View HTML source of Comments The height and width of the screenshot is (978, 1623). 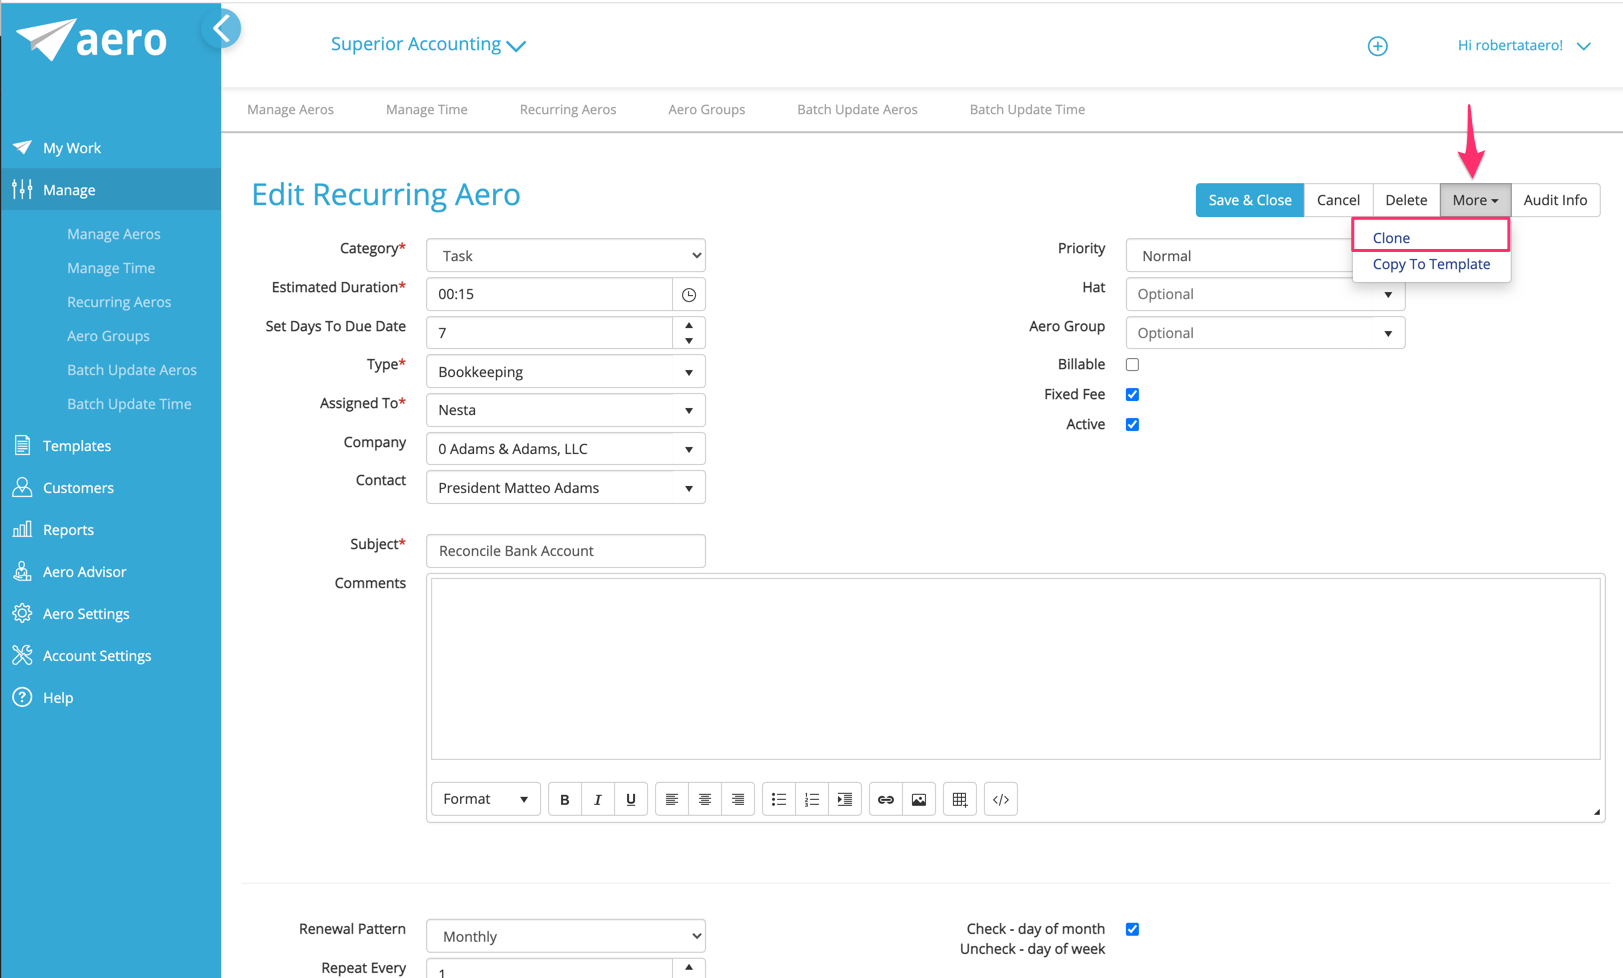coord(1001,799)
